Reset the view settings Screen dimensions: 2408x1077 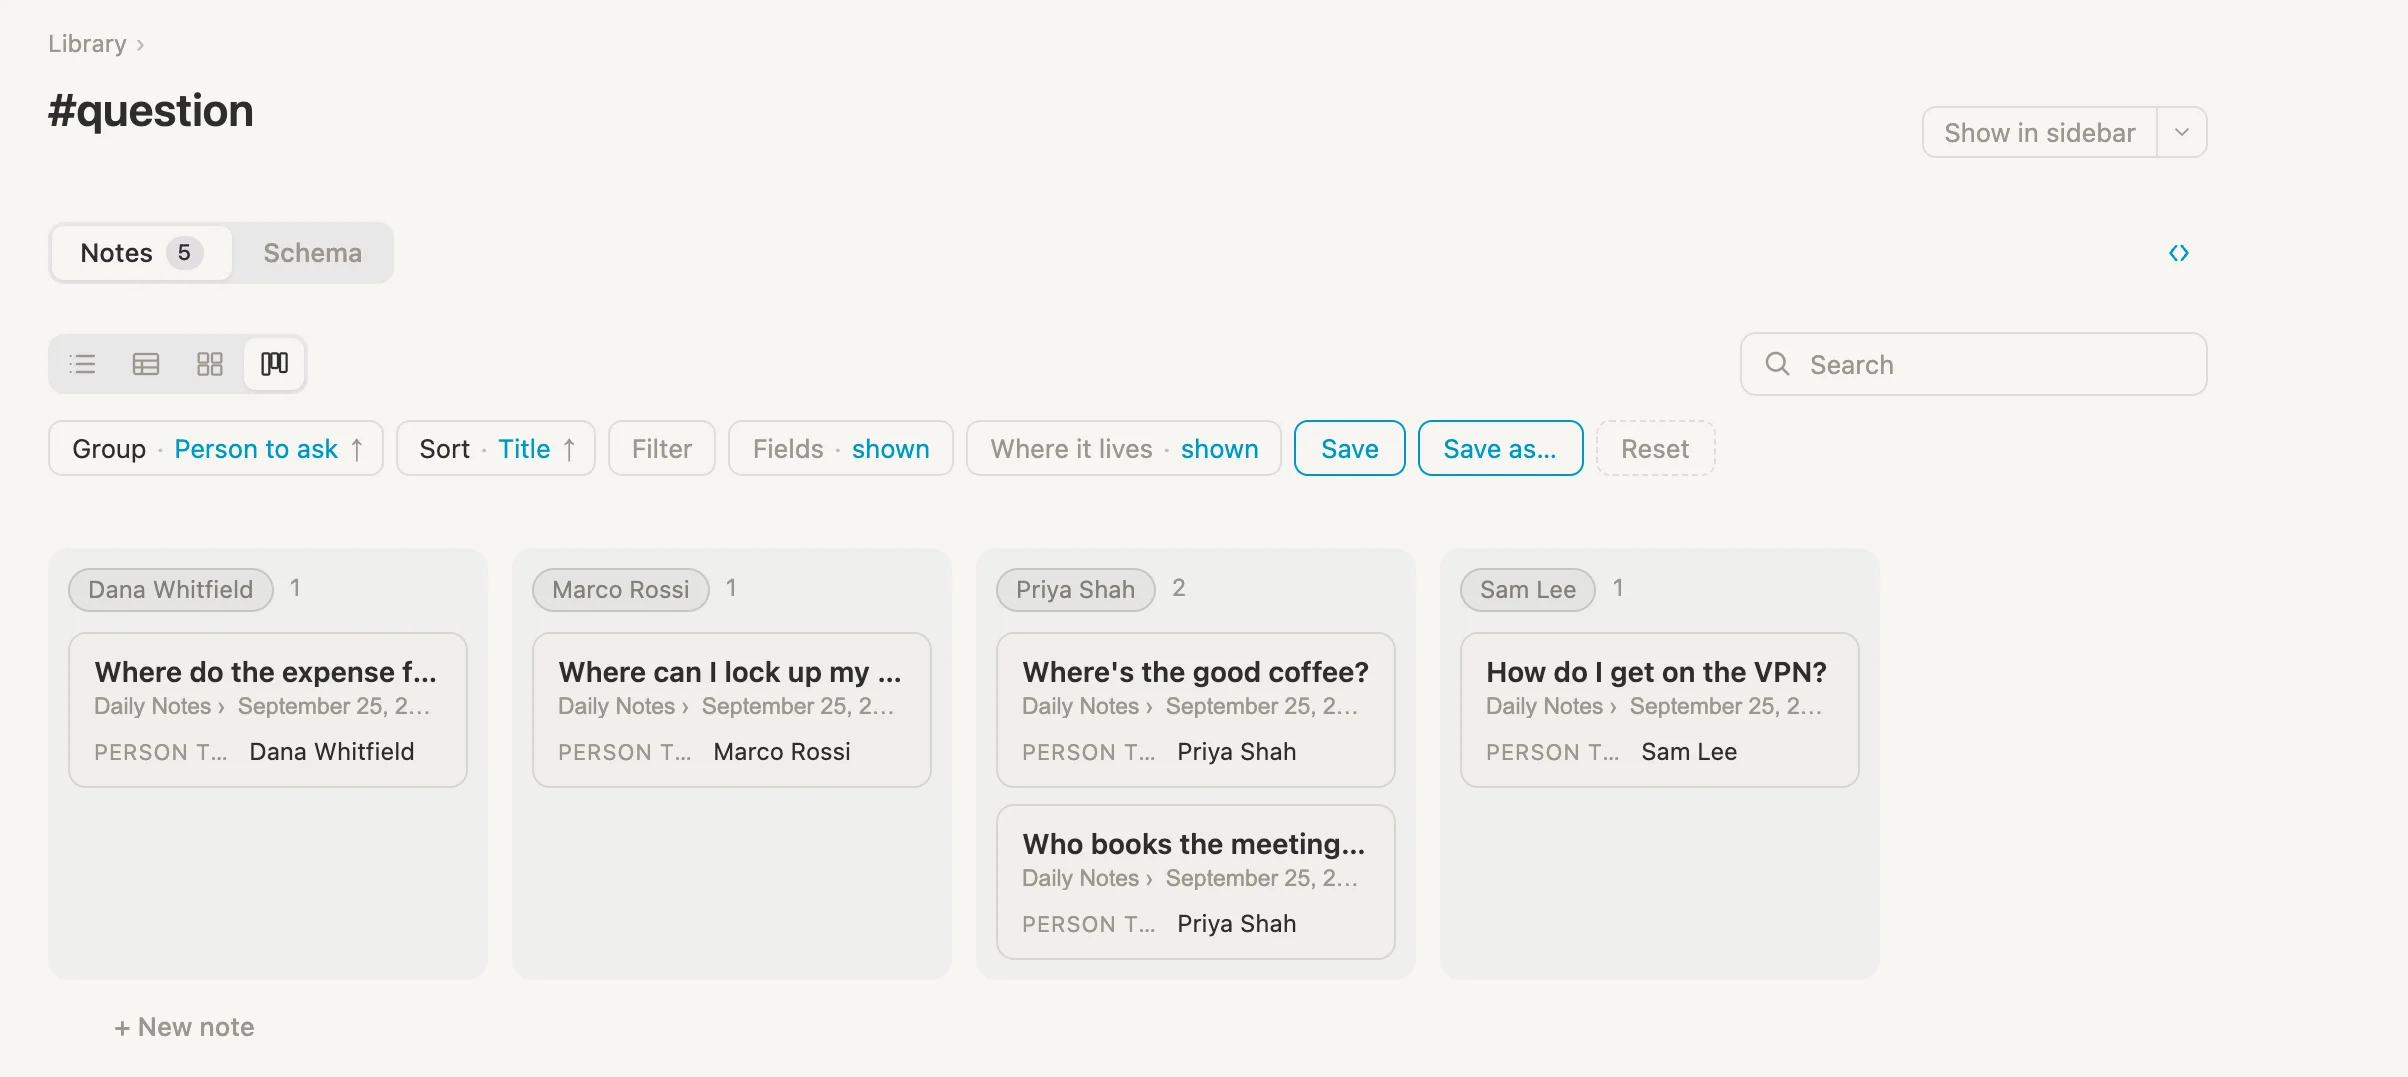pyautogui.click(x=1655, y=449)
